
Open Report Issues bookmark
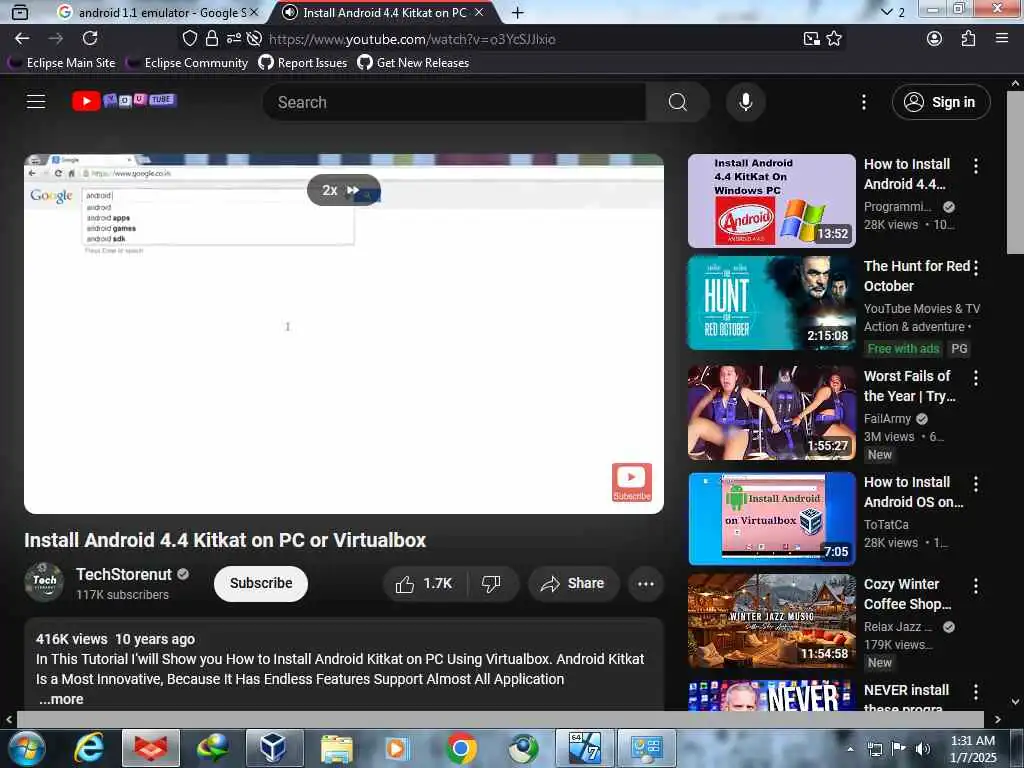point(302,63)
